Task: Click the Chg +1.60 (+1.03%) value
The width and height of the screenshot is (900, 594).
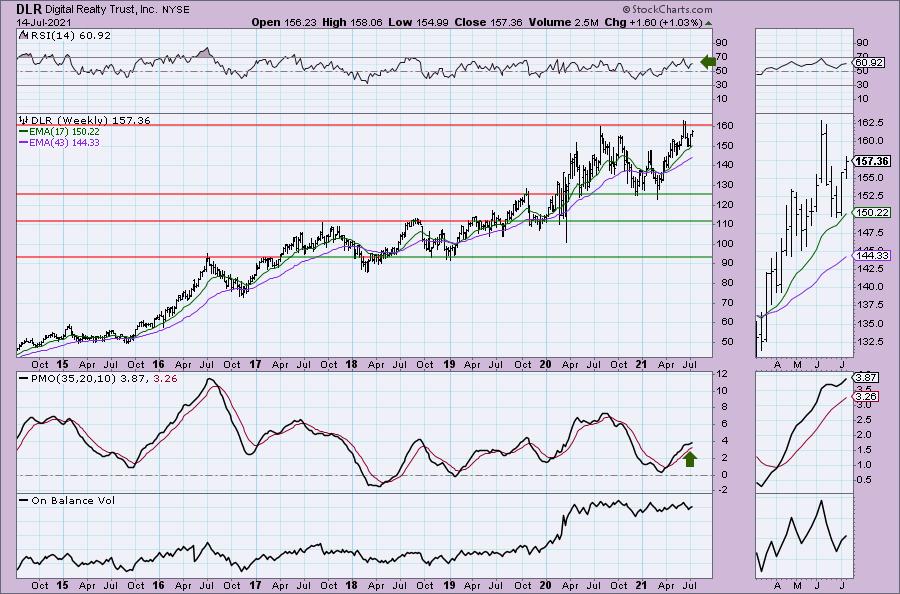Action: coord(653,22)
